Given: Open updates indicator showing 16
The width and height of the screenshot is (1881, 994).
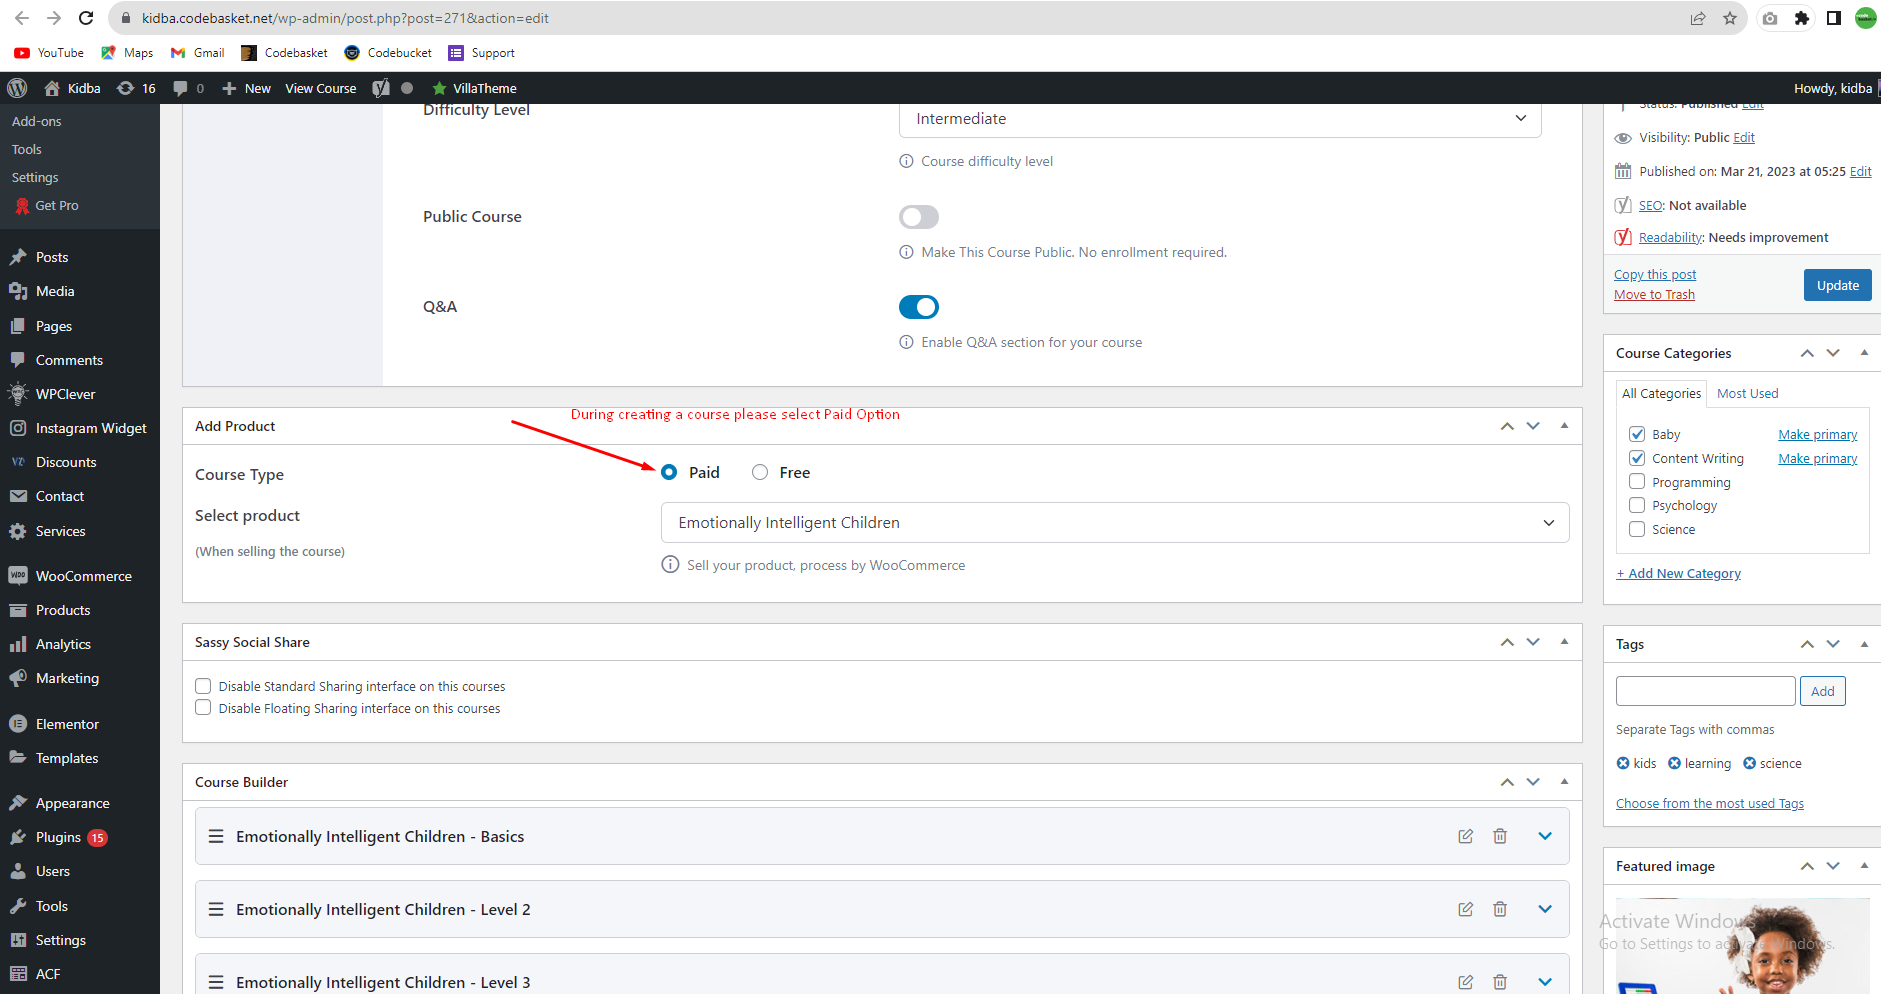Looking at the screenshot, I should click(x=136, y=88).
